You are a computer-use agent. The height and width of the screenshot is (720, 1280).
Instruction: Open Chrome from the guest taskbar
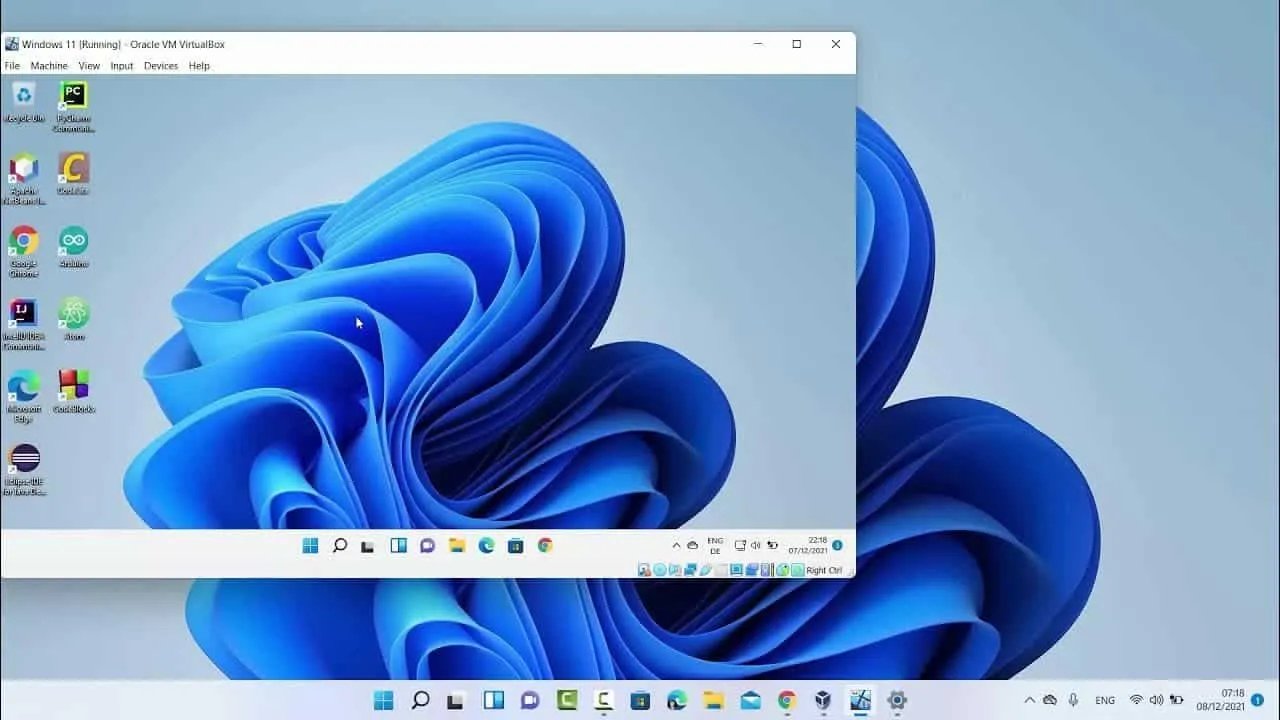(x=545, y=545)
